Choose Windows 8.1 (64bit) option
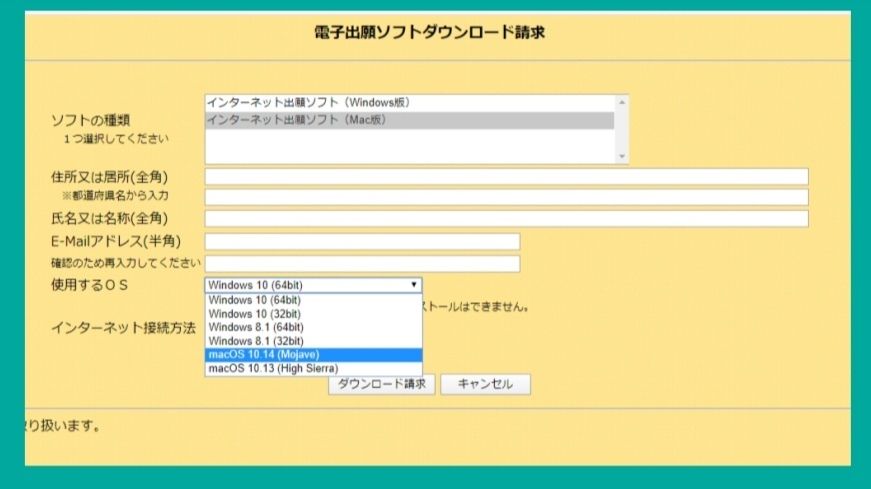Image resolution: width=871 pixels, height=489 pixels. [x=256, y=327]
